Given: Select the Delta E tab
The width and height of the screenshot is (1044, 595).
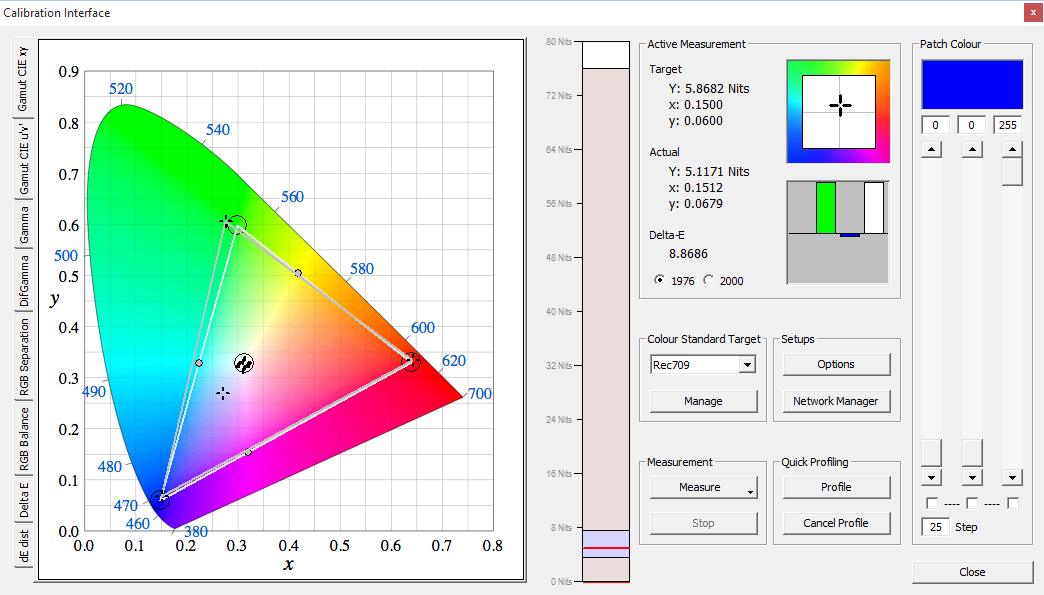Looking at the screenshot, I should point(23,500).
